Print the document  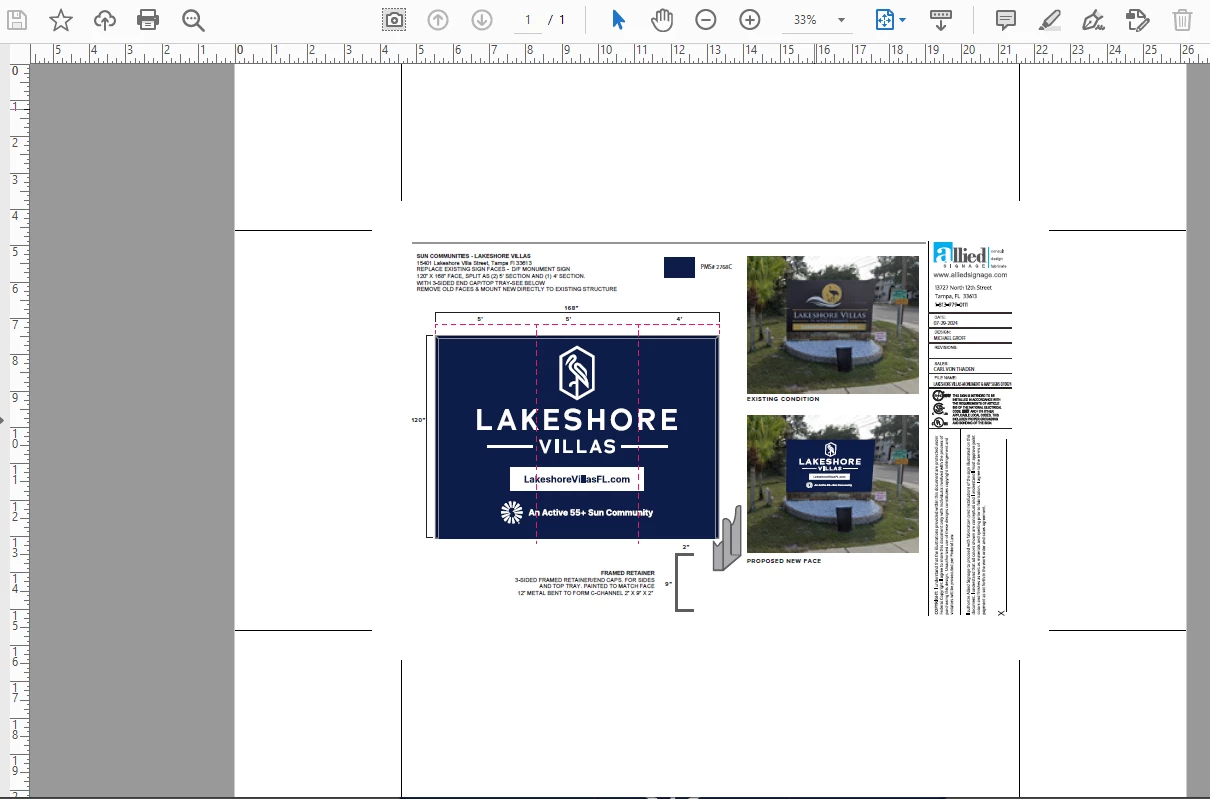[x=148, y=20]
